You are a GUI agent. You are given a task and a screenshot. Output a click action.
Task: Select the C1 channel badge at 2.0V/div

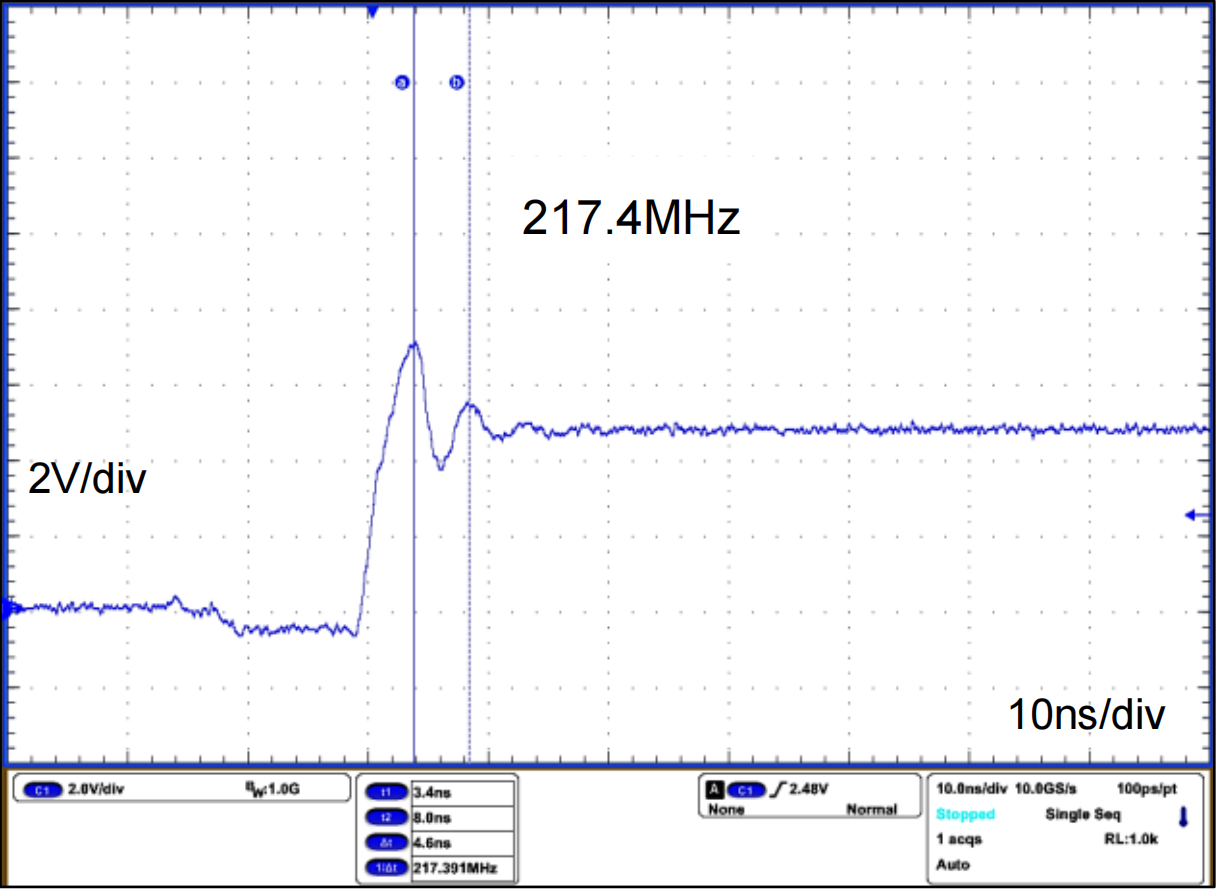[40, 790]
